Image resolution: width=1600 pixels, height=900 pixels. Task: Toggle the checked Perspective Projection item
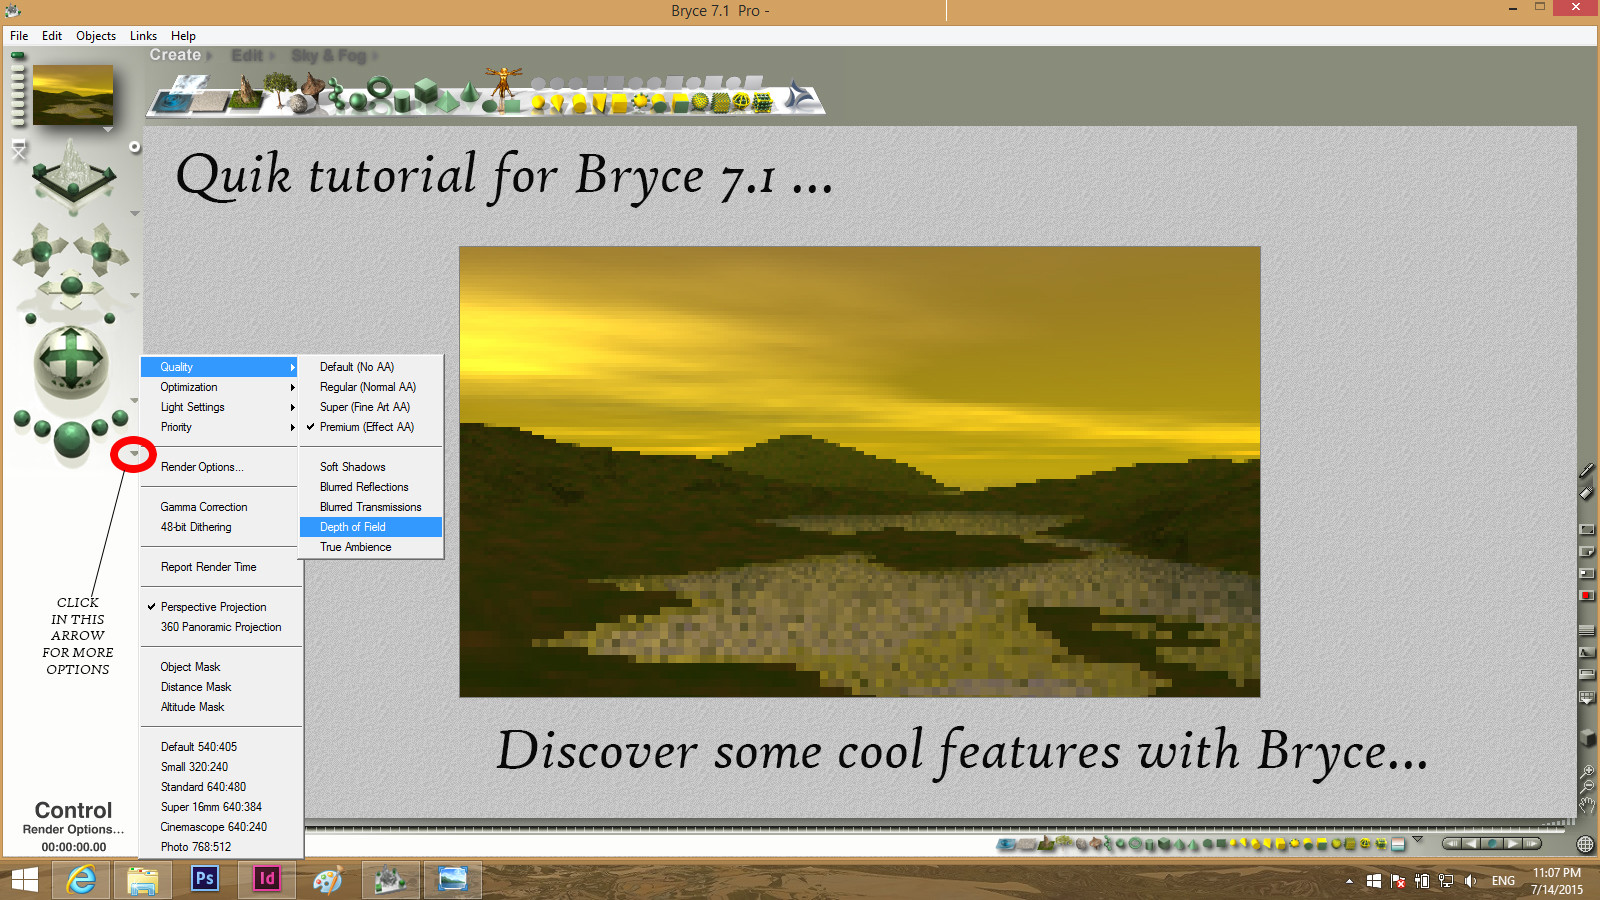click(220, 607)
